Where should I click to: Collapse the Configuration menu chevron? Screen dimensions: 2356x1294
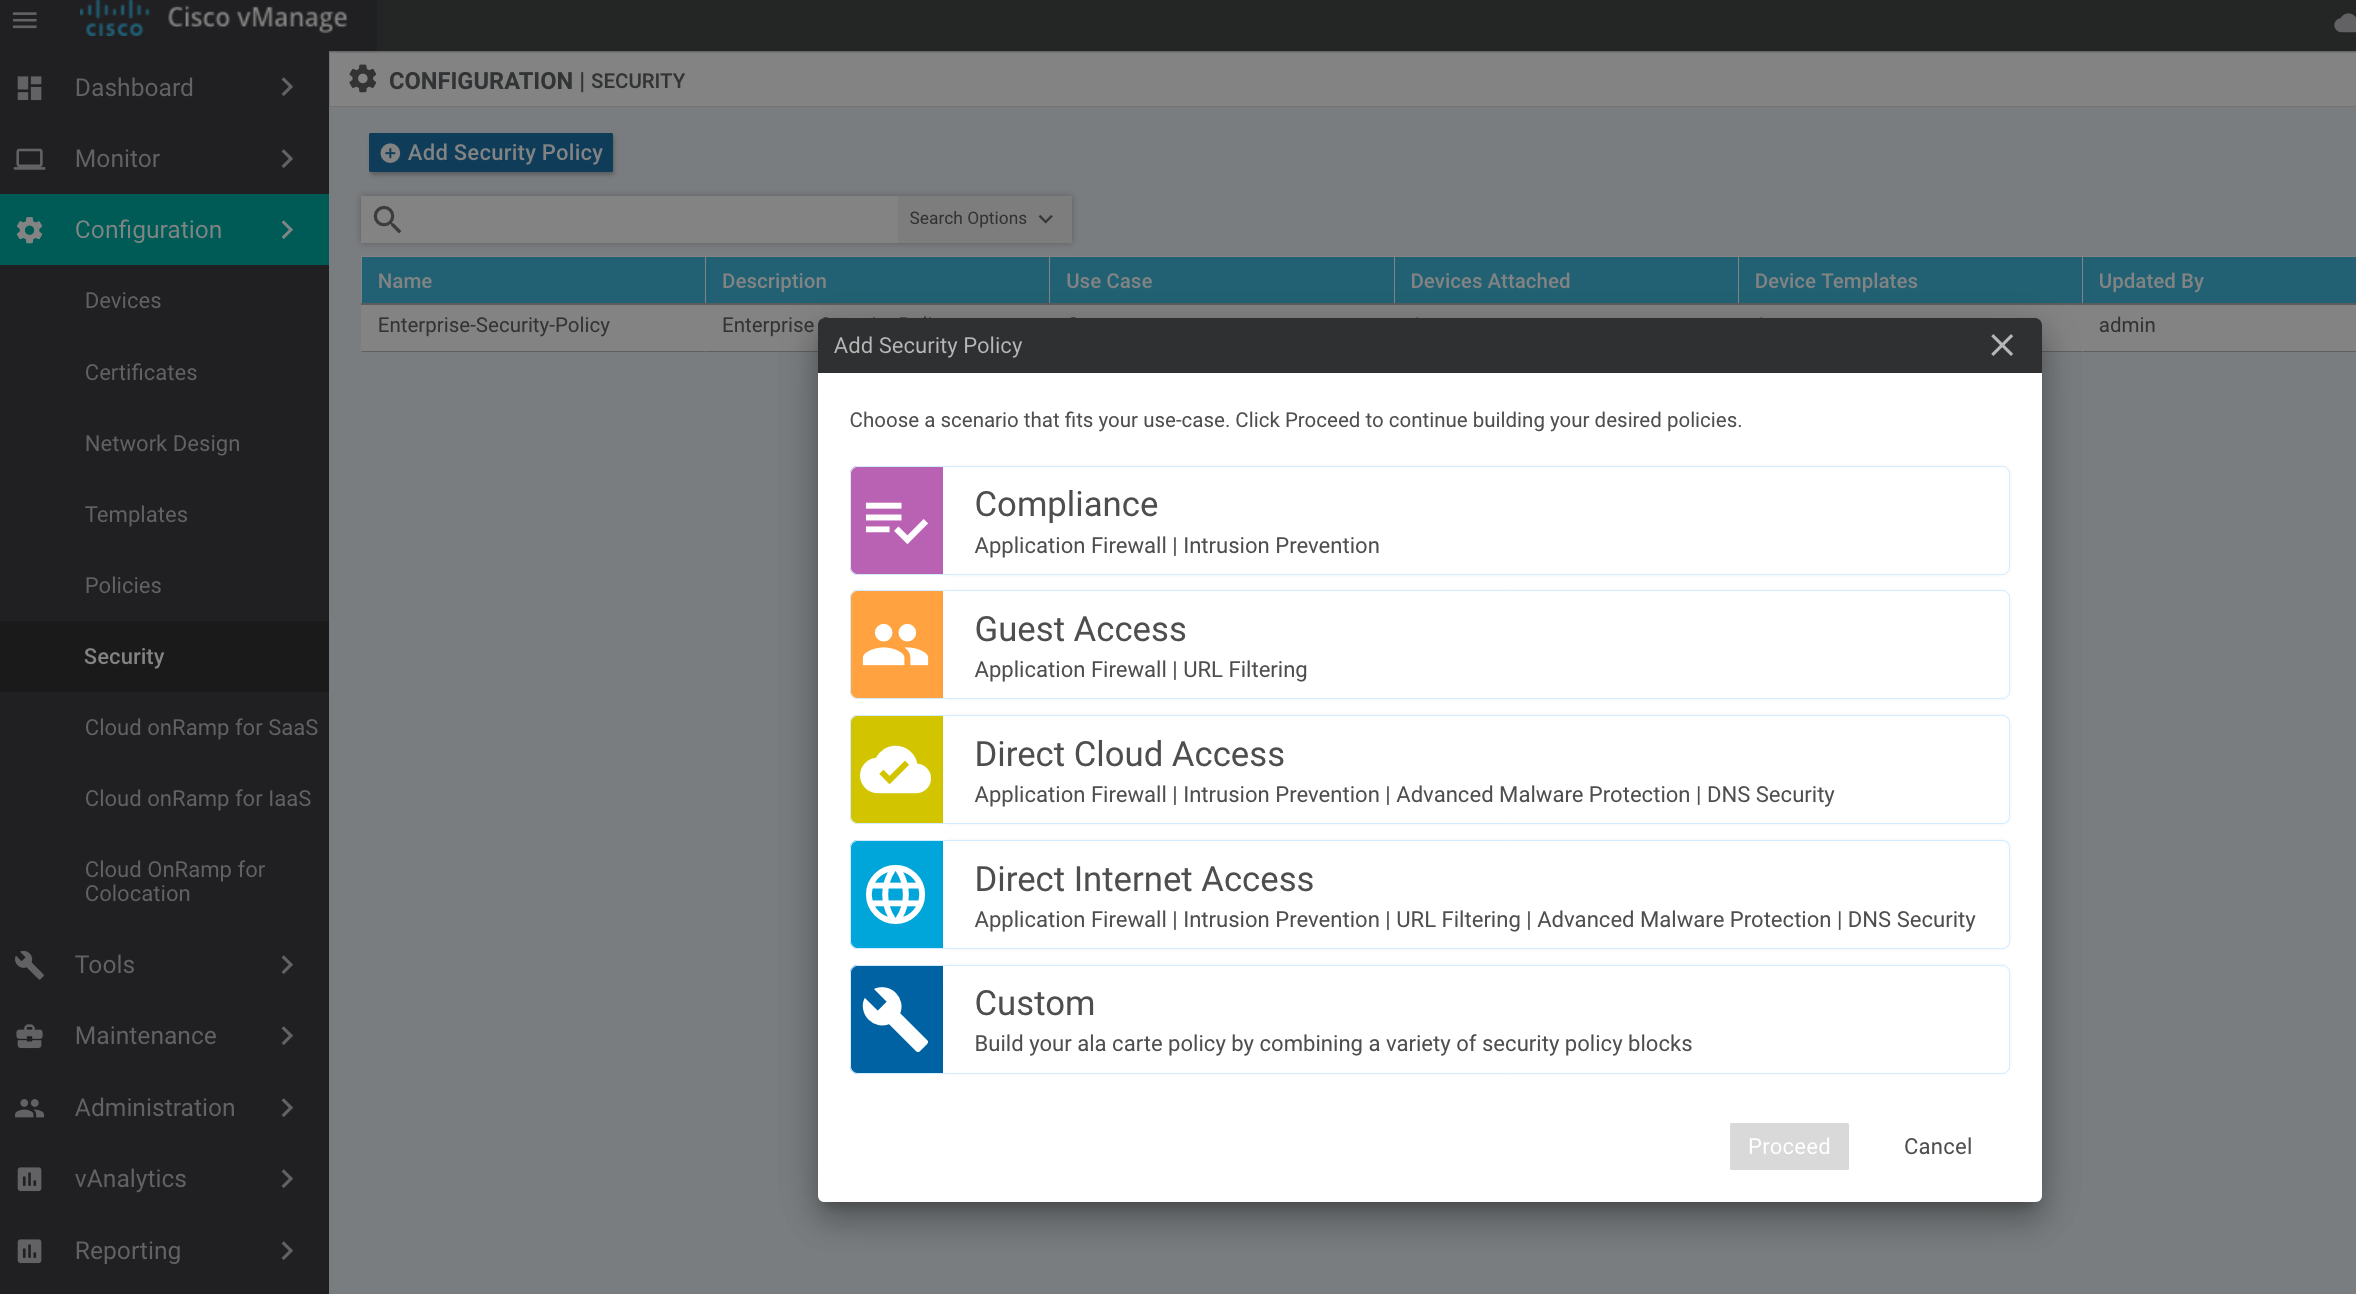(x=287, y=230)
